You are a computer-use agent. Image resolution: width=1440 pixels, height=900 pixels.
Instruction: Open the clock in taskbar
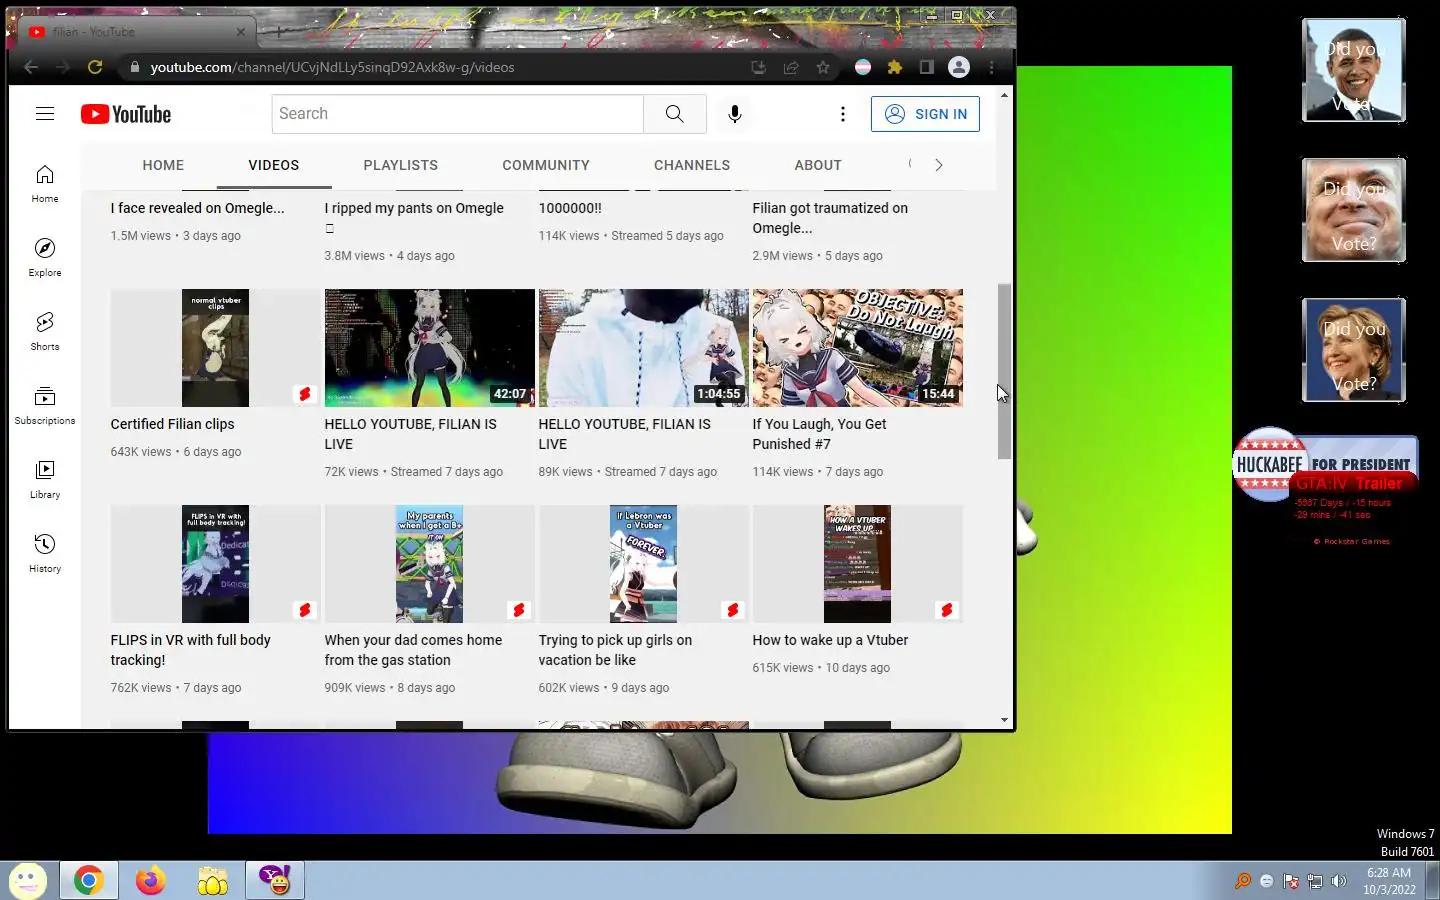pos(1389,881)
